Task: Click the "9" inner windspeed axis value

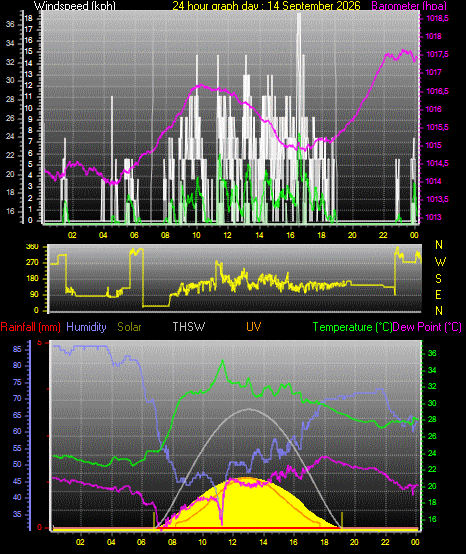Action: point(30,119)
